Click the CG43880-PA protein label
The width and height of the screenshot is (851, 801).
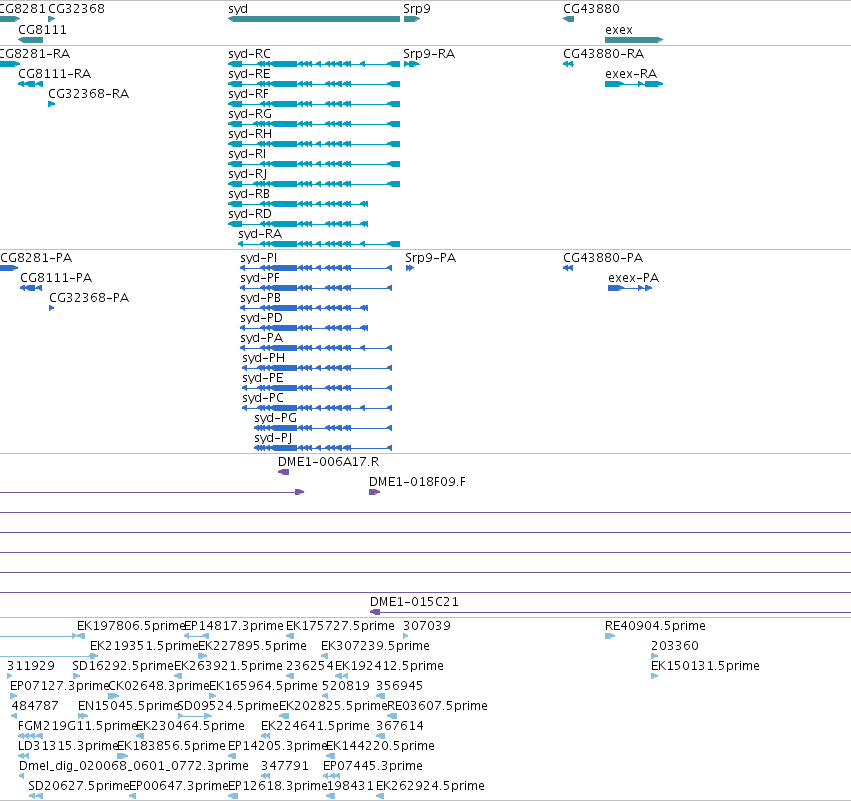coord(603,258)
